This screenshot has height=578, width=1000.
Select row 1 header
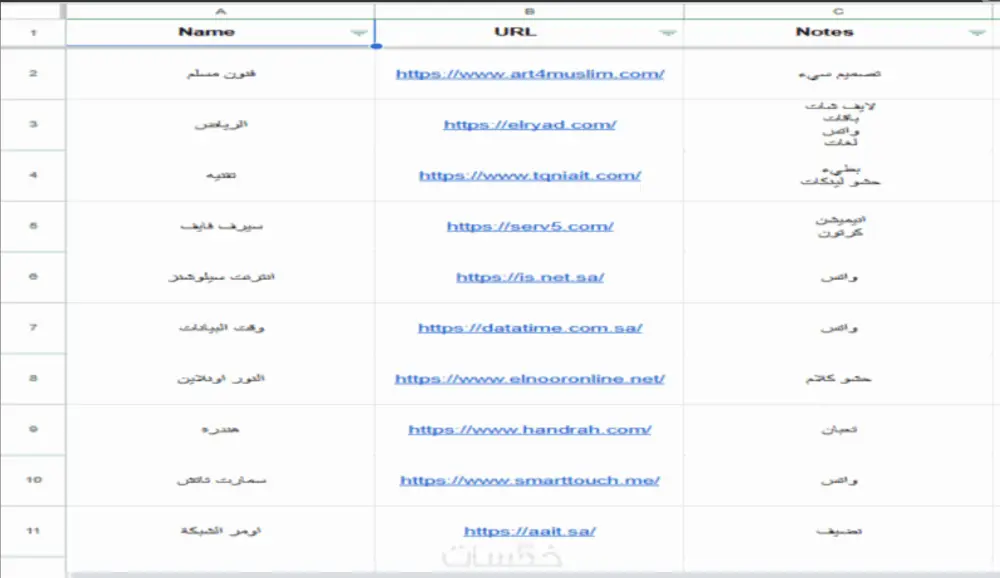33,33
